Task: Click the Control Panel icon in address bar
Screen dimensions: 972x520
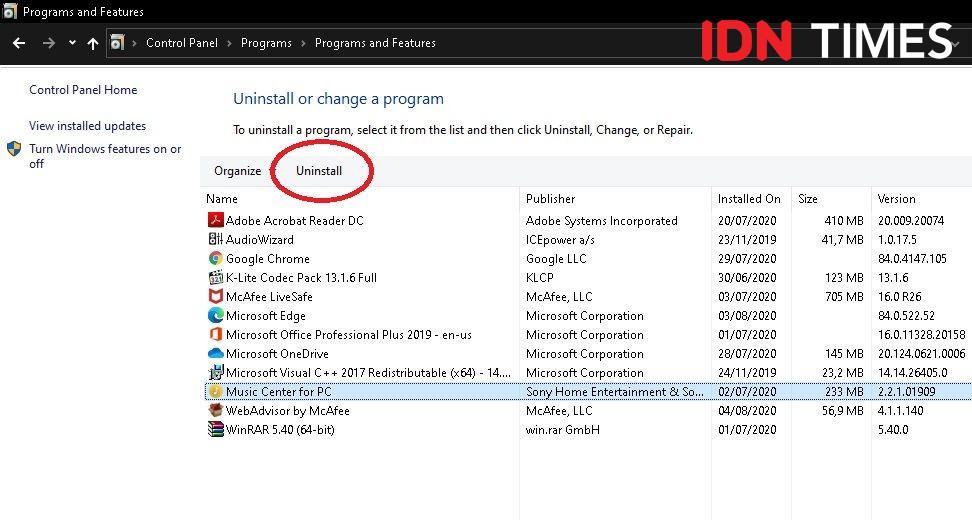Action: (117, 42)
